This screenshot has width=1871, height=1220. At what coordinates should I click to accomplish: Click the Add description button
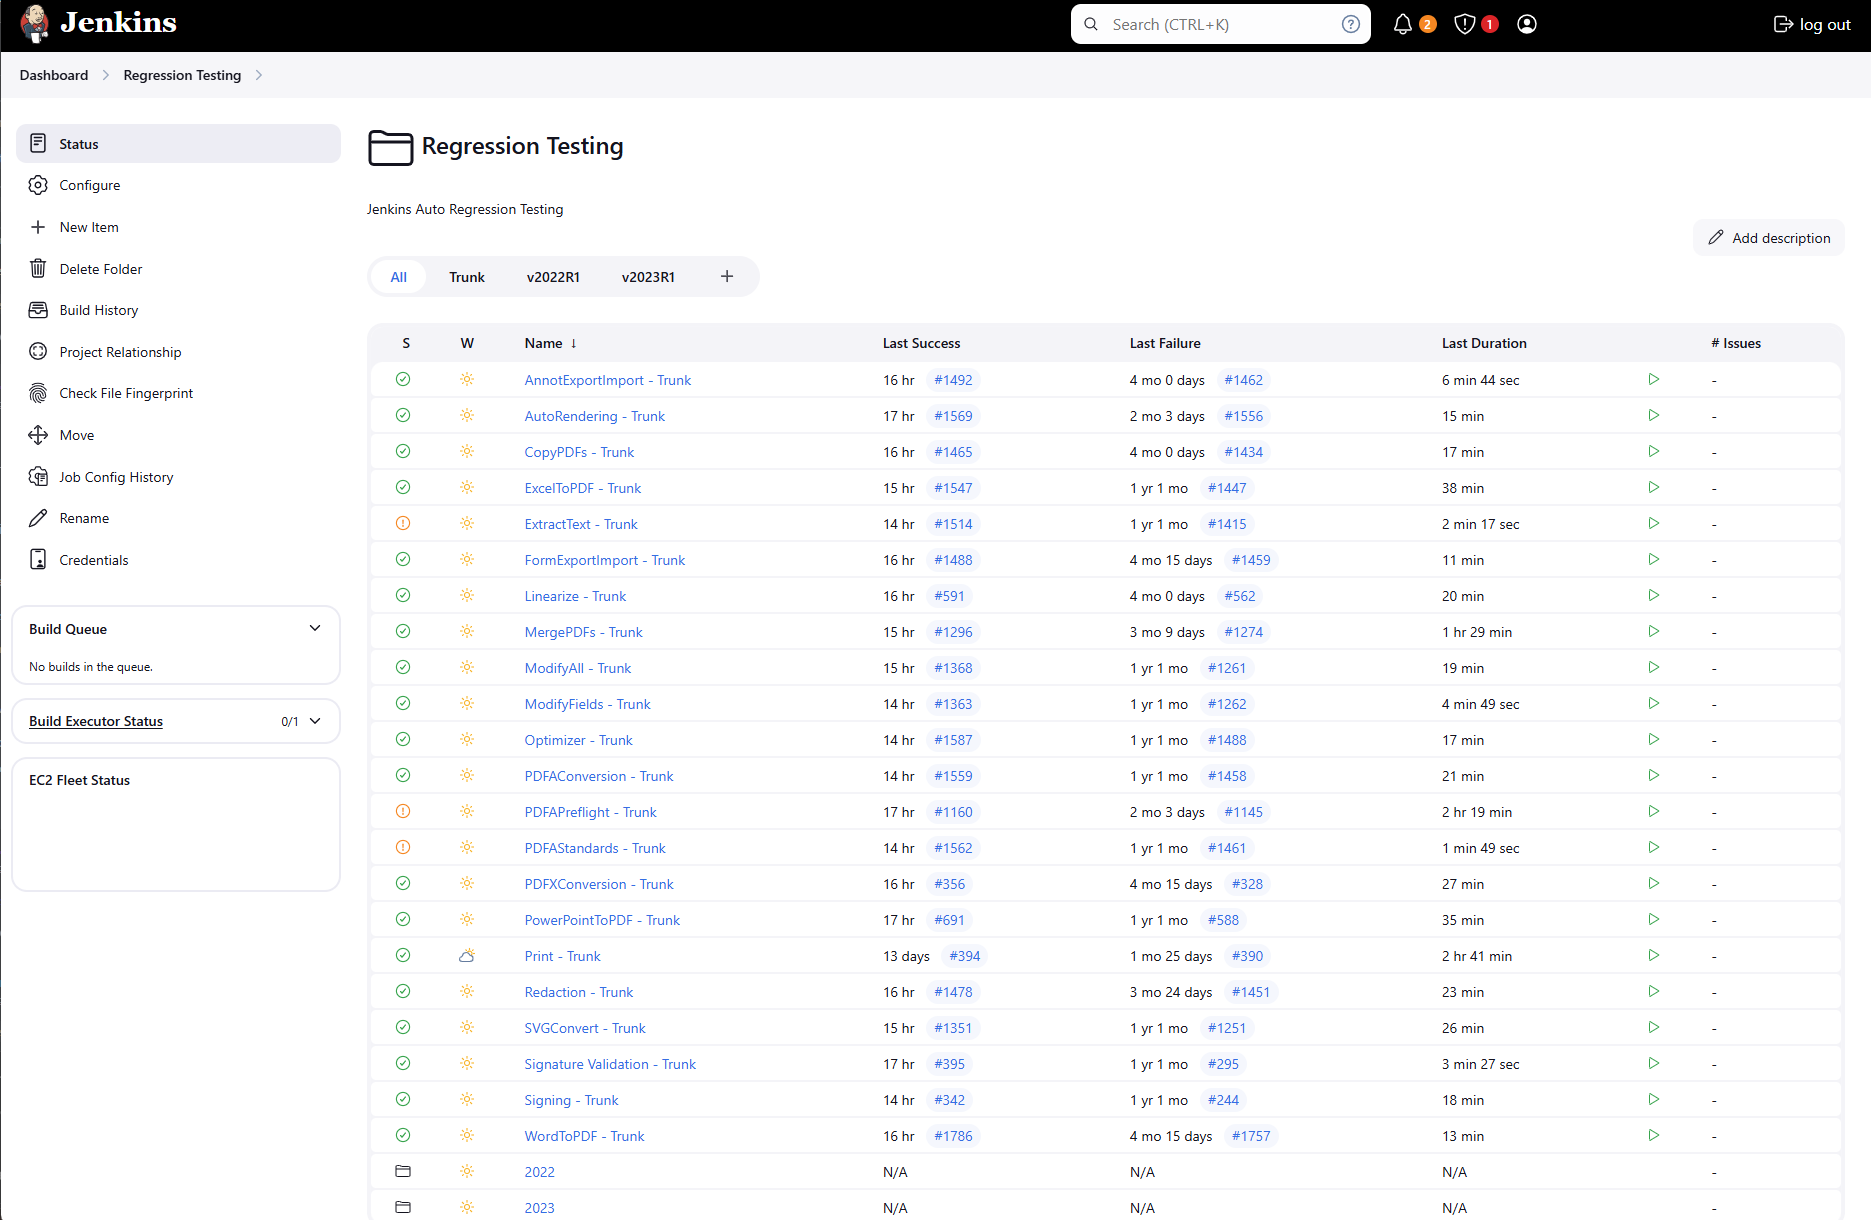(x=1768, y=238)
